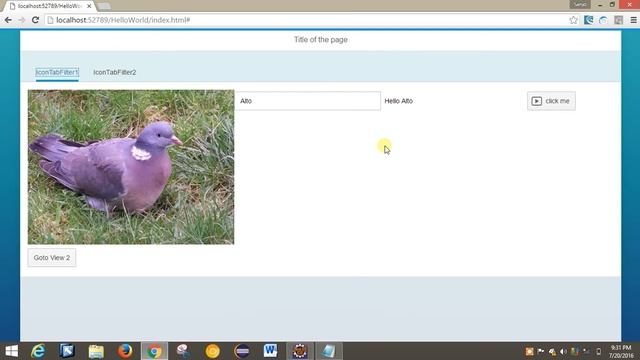Launch Internet Explorer from the taskbar
640x360 pixels.
tap(38, 351)
